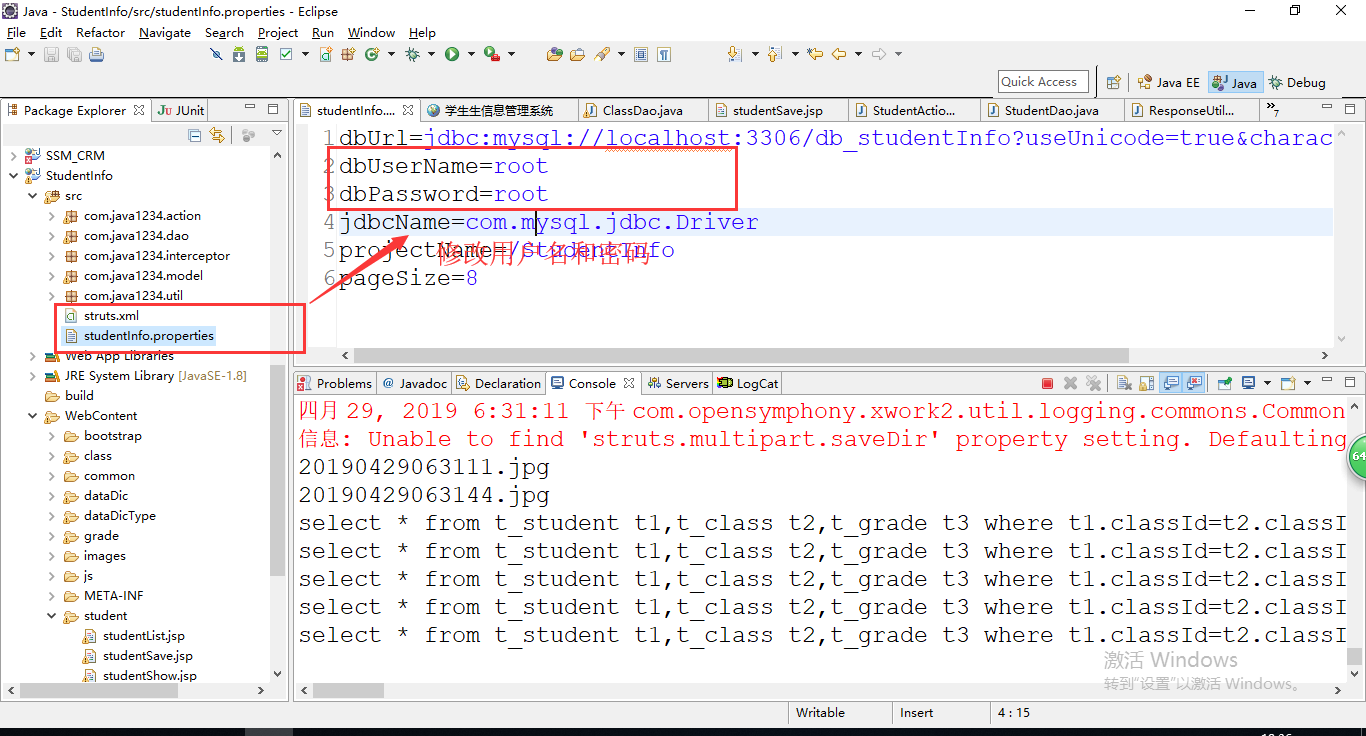Toggle Link with Editor in Package Explorer
The image size is (1366, 736).
[x=217, y=135]
